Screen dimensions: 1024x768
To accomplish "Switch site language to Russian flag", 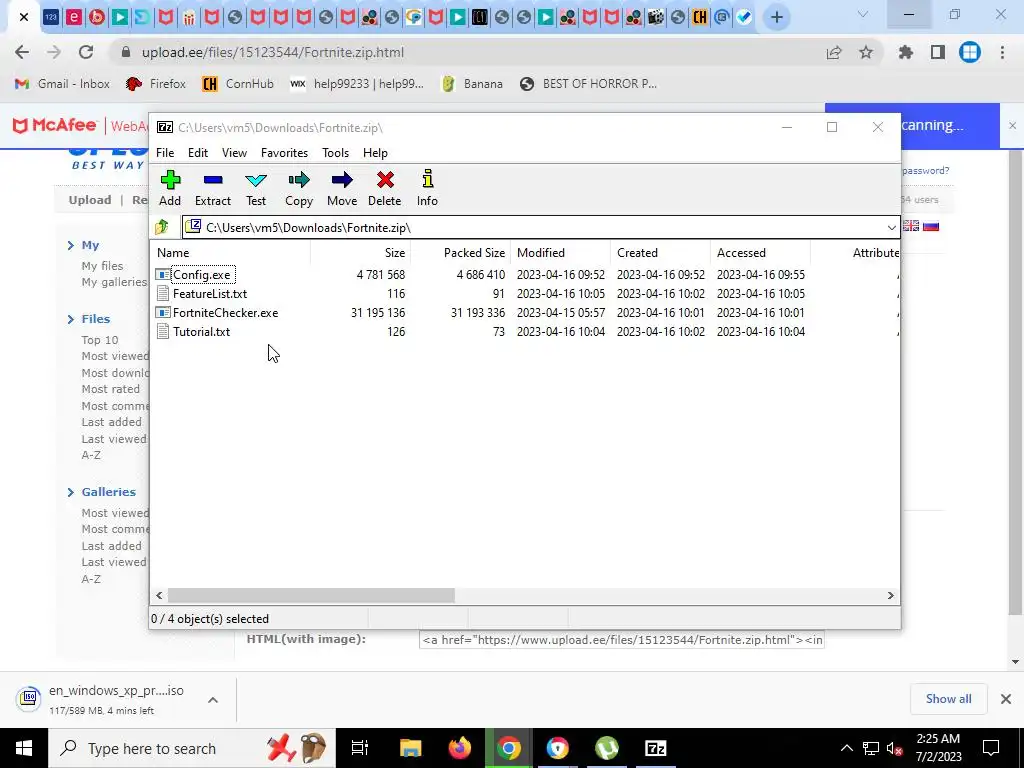I will (x=931, y=226).
